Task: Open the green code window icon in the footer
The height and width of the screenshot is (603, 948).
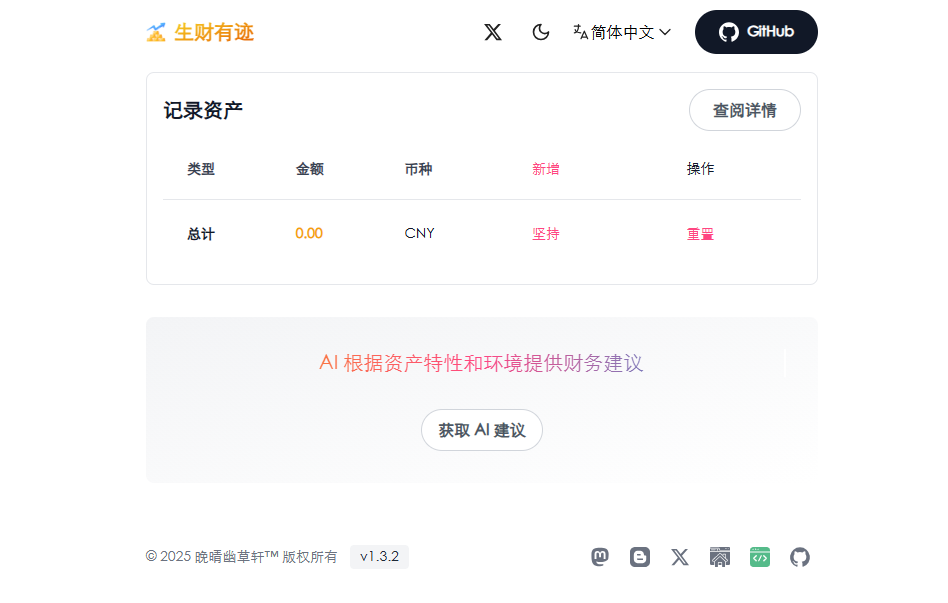Action: click(760, 556)
